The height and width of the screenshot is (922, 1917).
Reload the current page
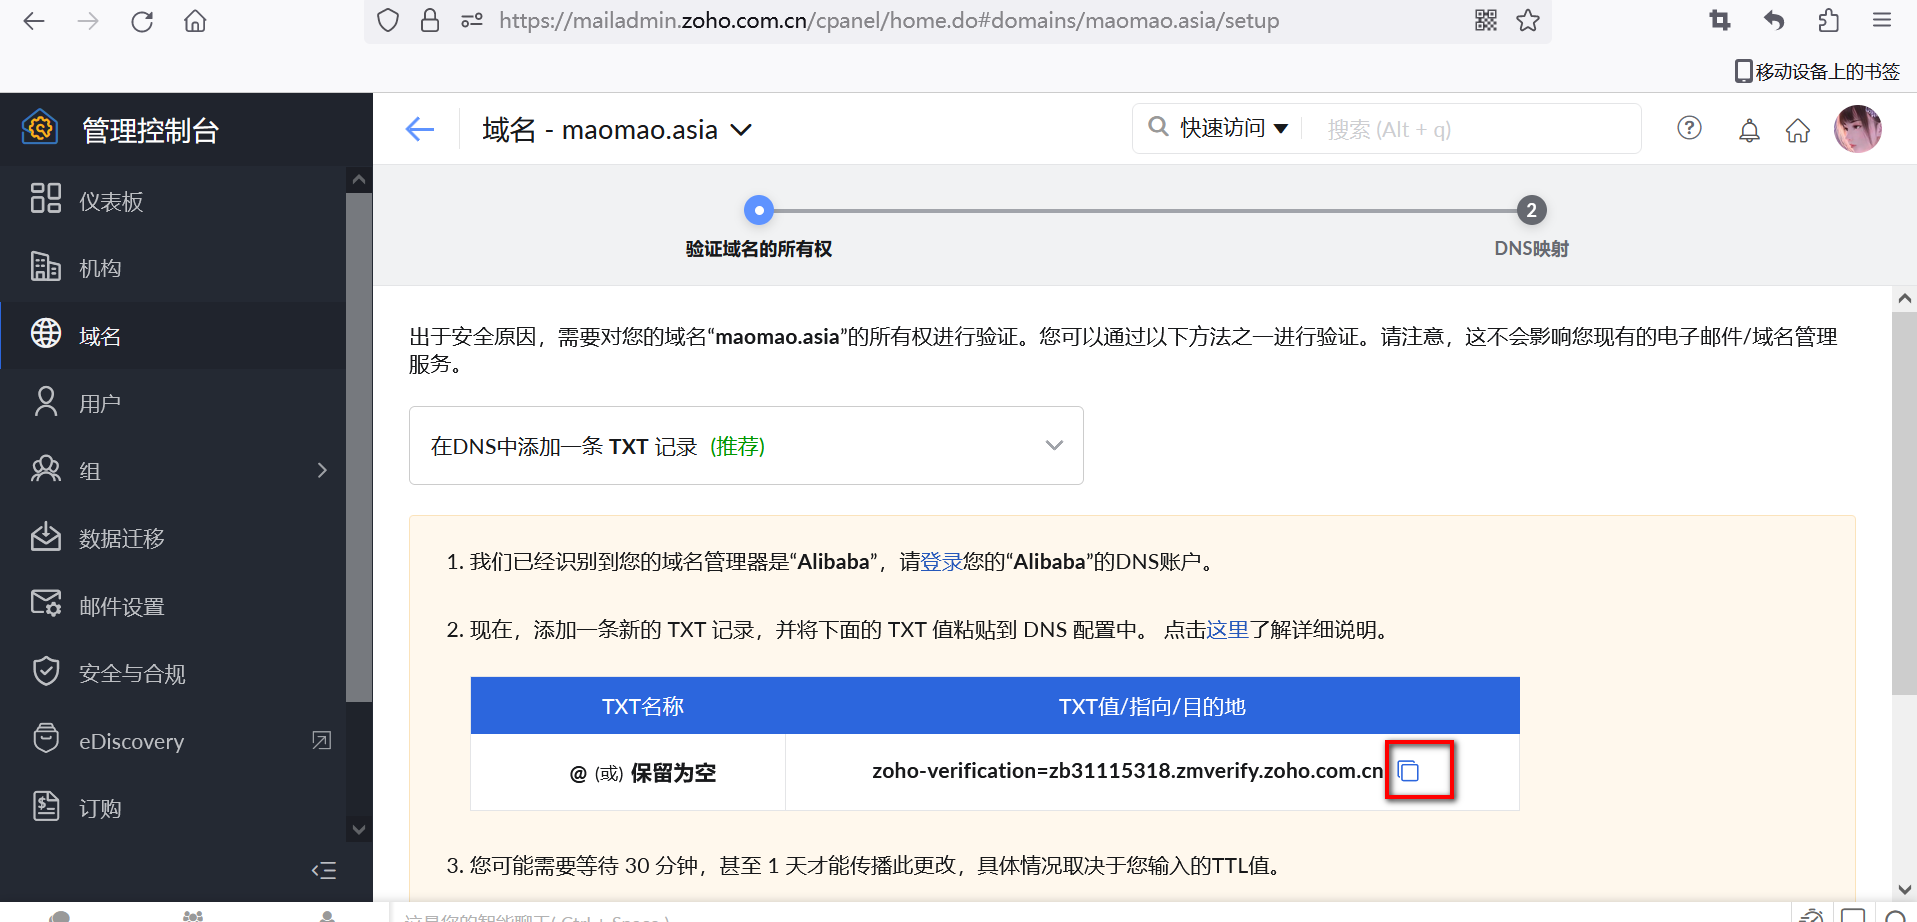pos(142,21)
